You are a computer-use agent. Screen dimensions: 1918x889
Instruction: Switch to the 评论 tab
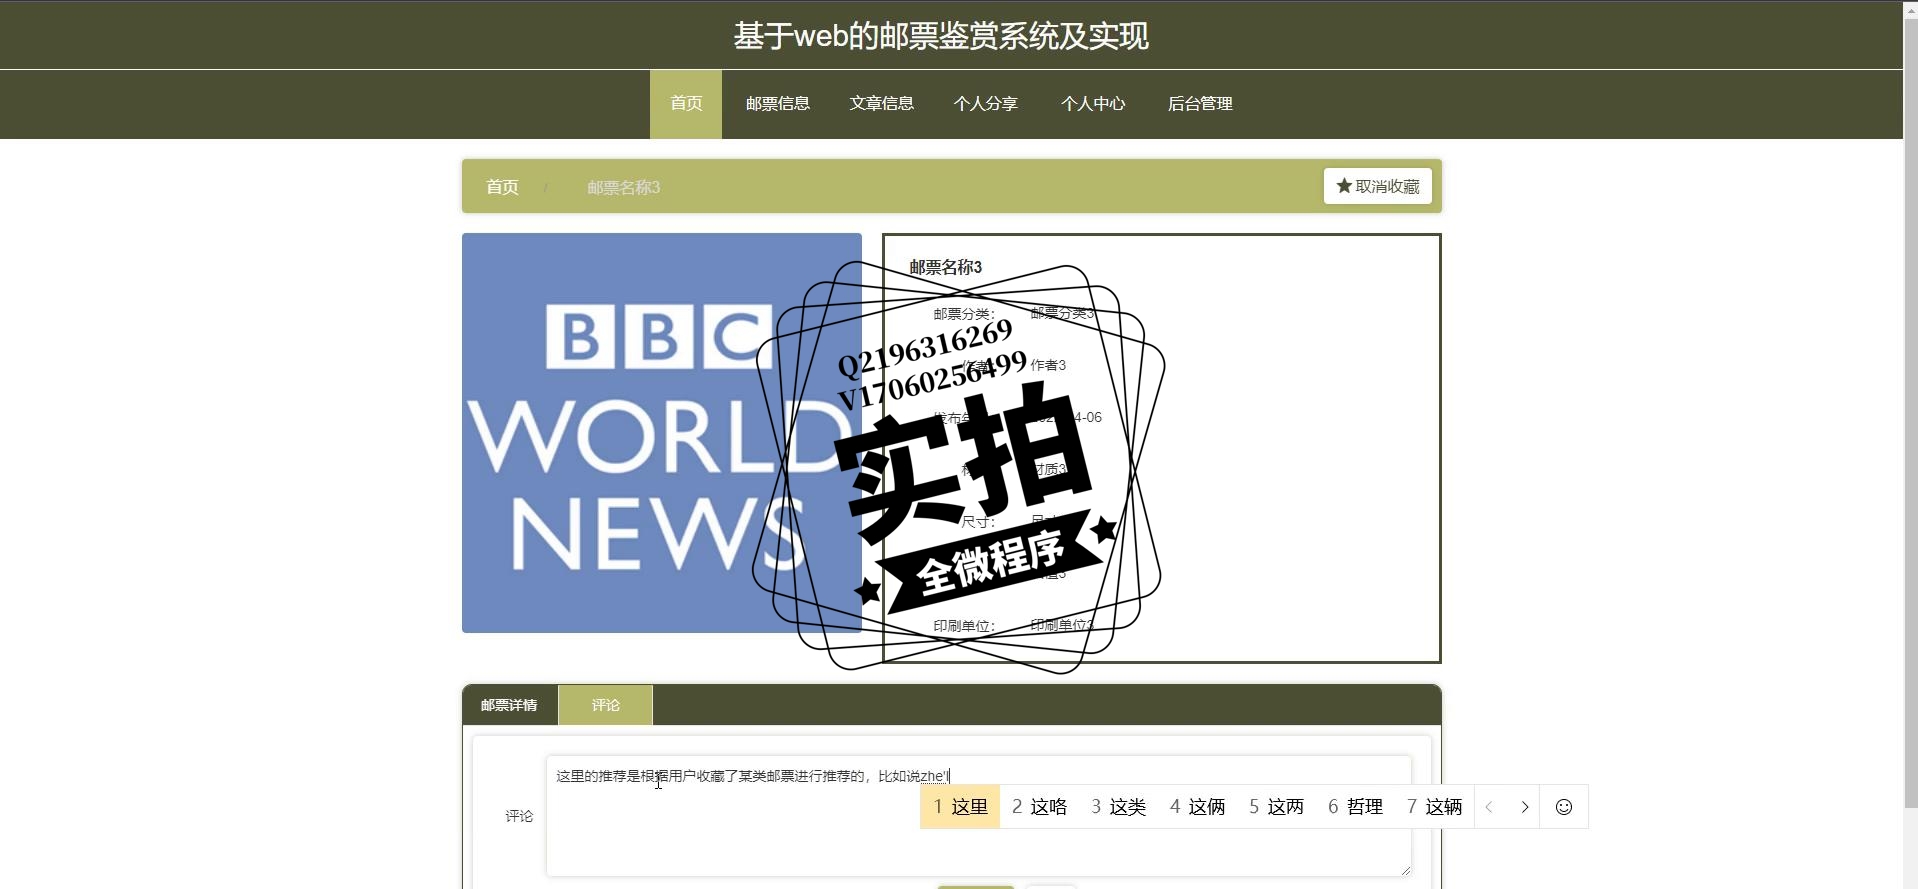click(605, 705)
